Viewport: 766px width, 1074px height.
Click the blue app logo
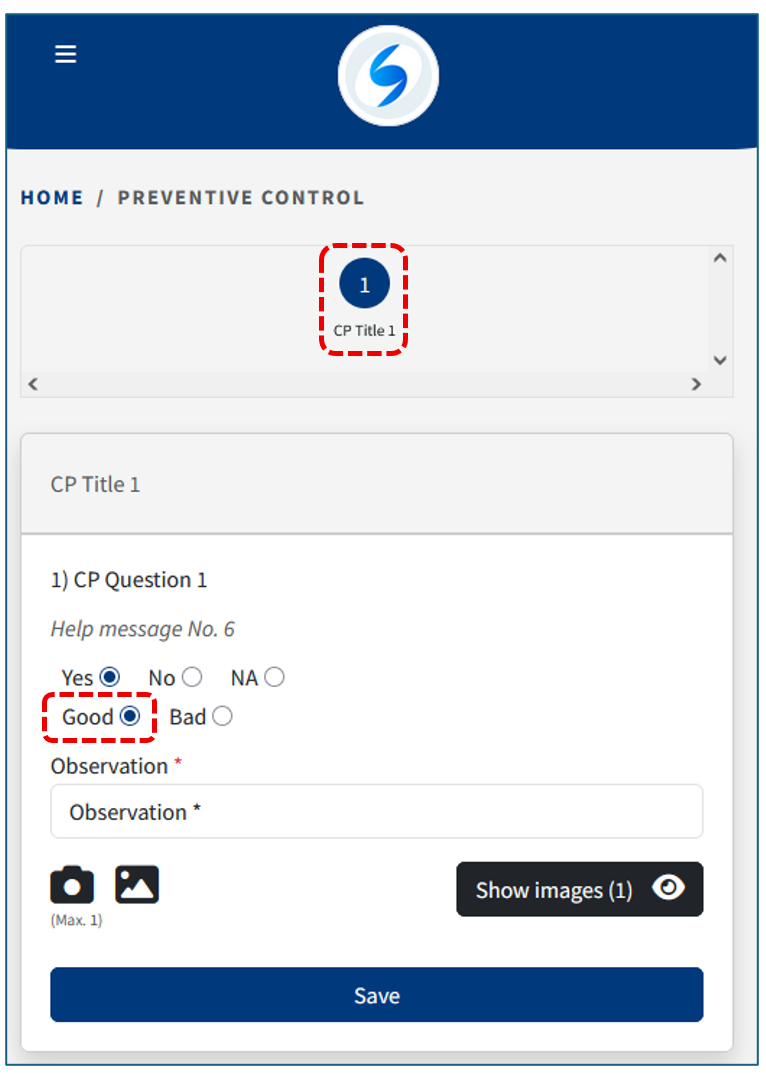[x=388, y=76]
